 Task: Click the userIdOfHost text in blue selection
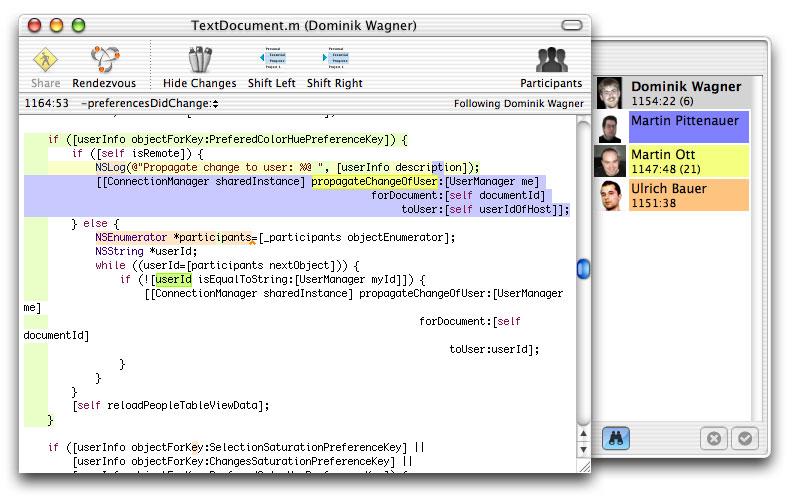[x=515, y=210]
